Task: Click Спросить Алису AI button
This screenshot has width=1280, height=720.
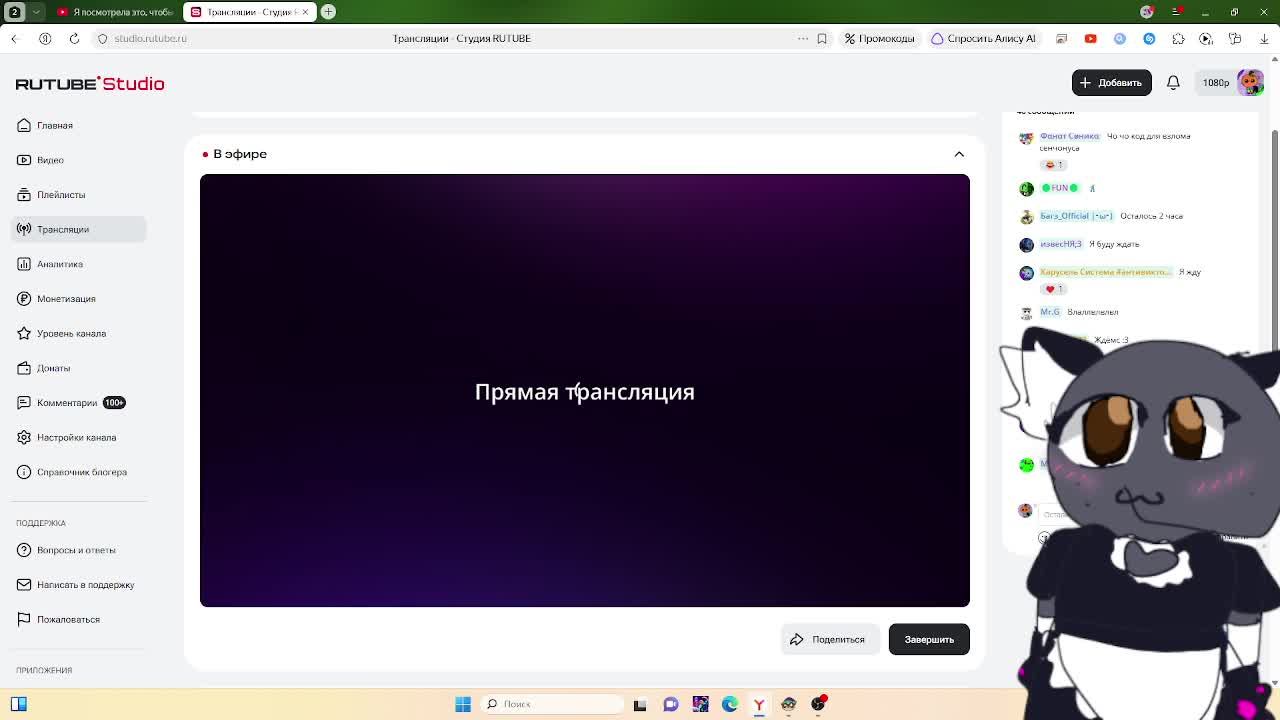Action: pos(984,38)
